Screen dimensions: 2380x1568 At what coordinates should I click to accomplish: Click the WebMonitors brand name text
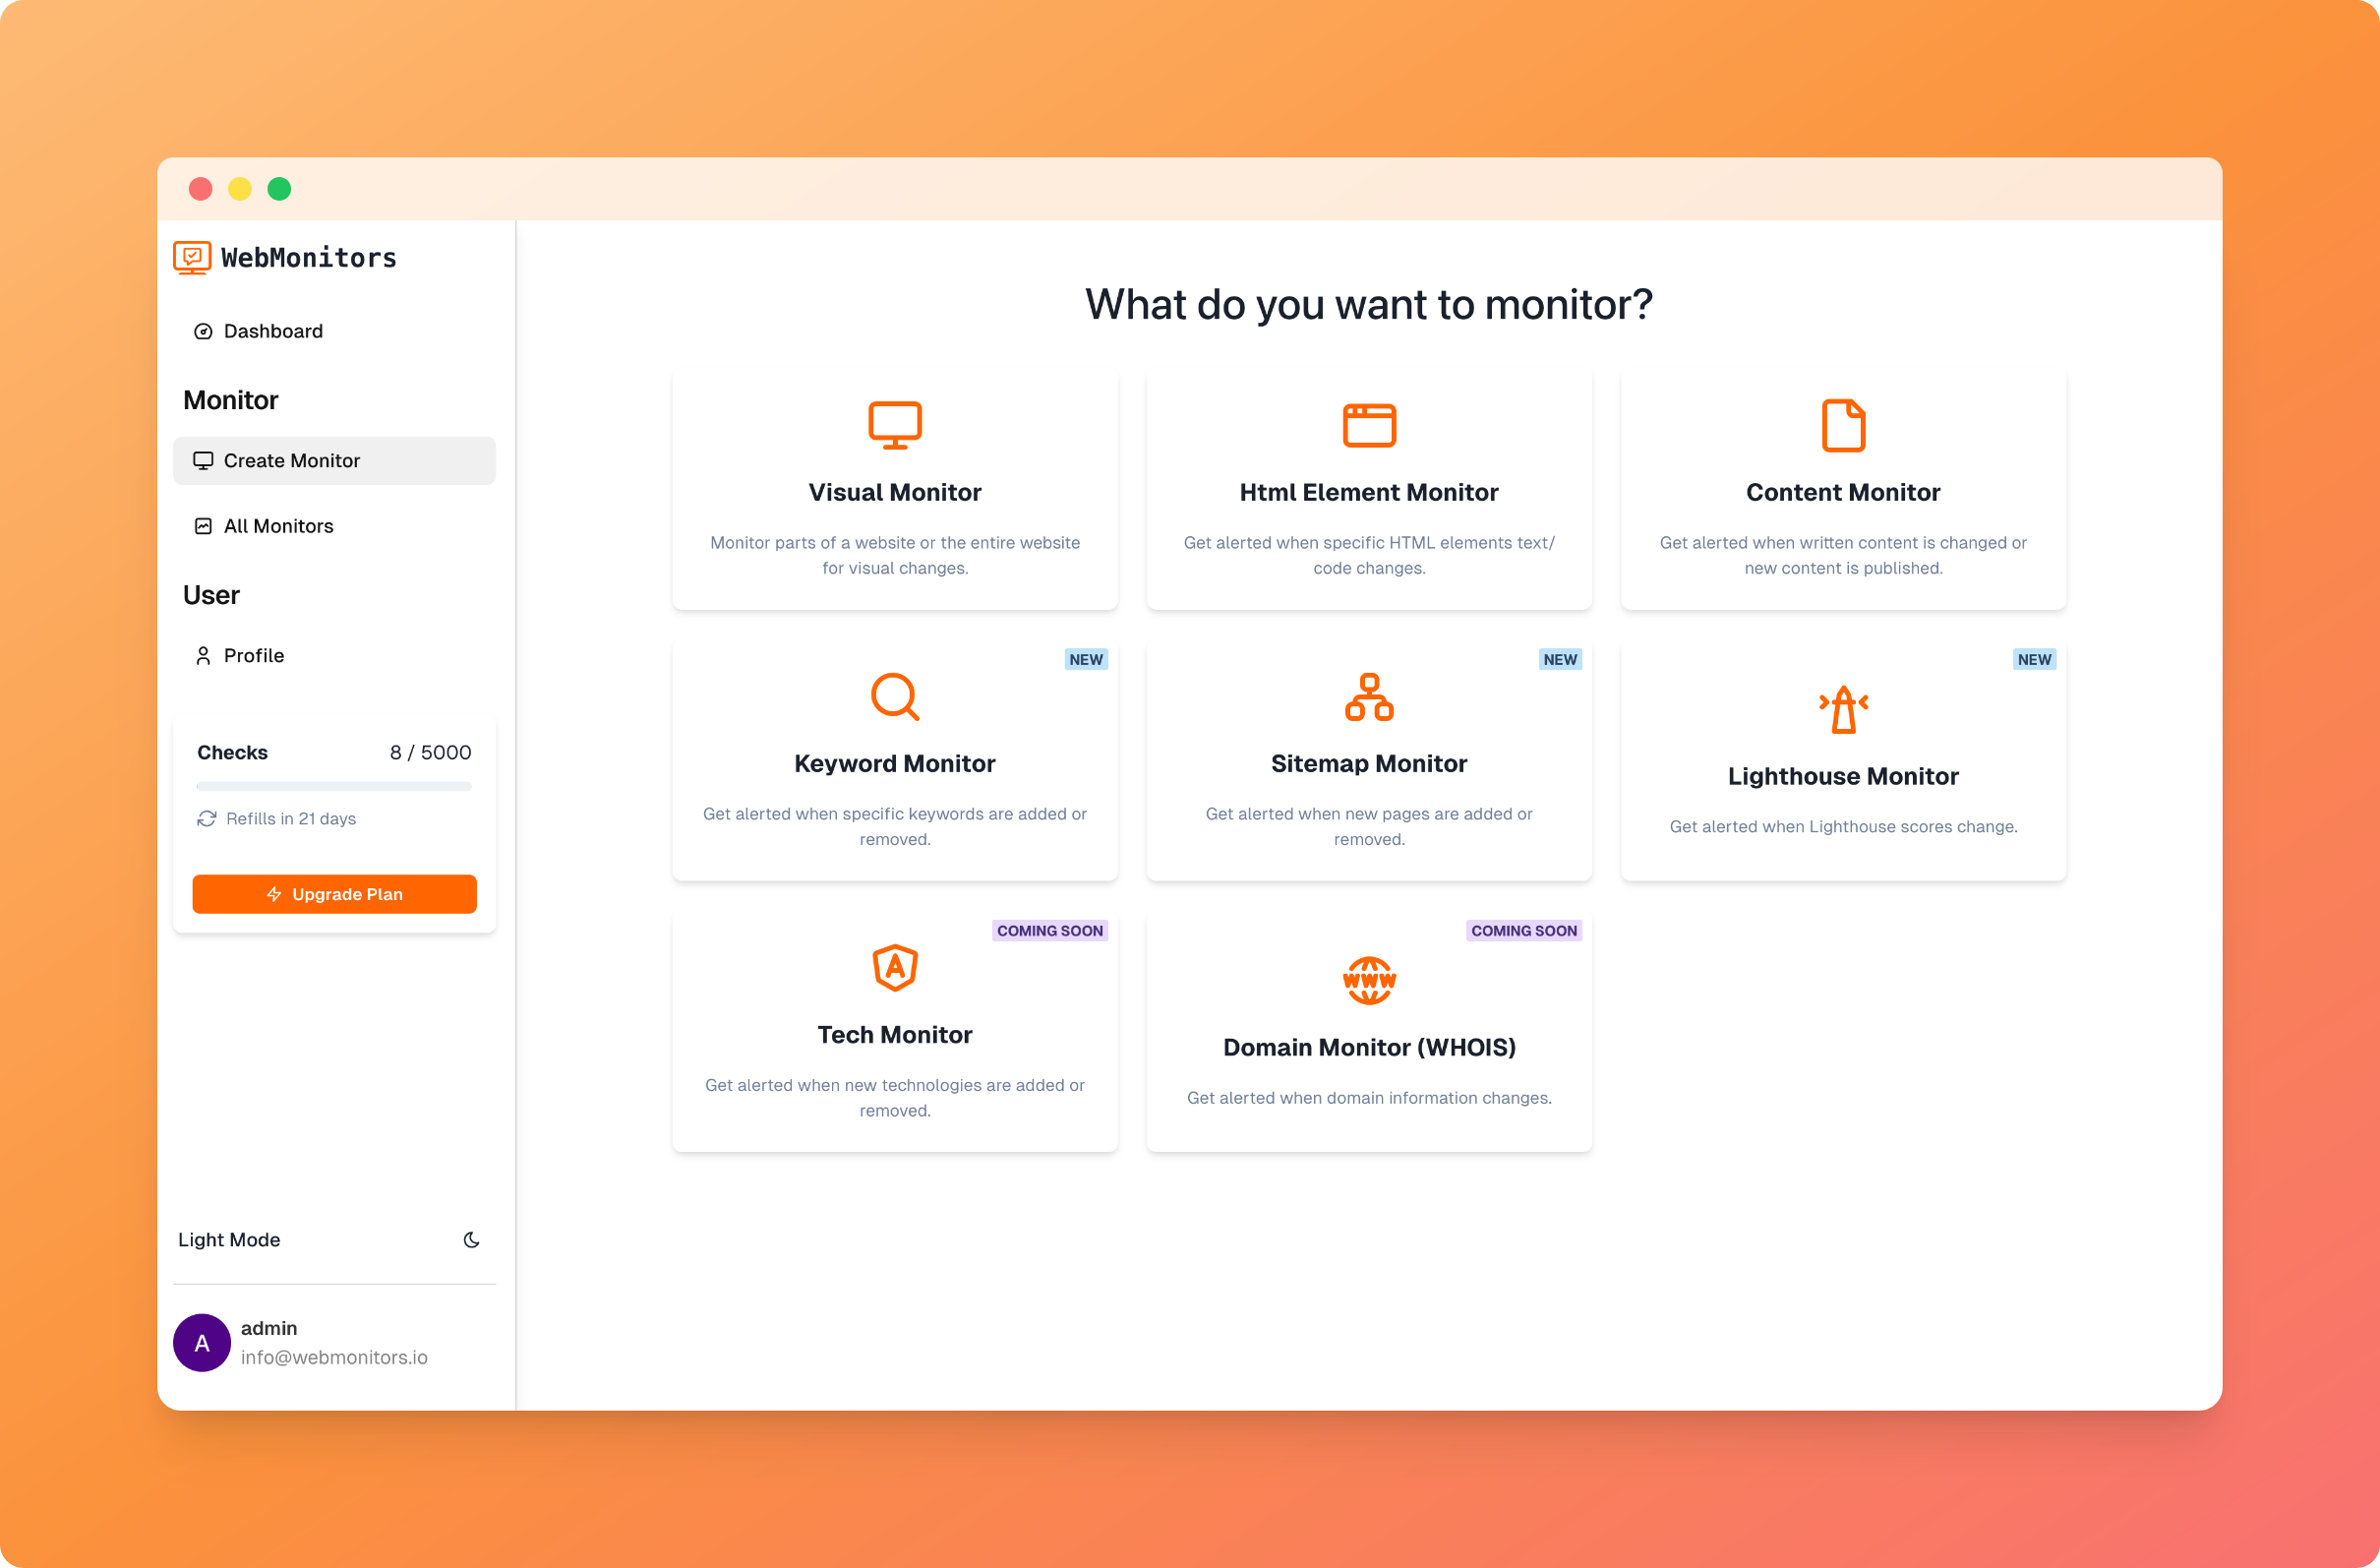click(309, 257)
